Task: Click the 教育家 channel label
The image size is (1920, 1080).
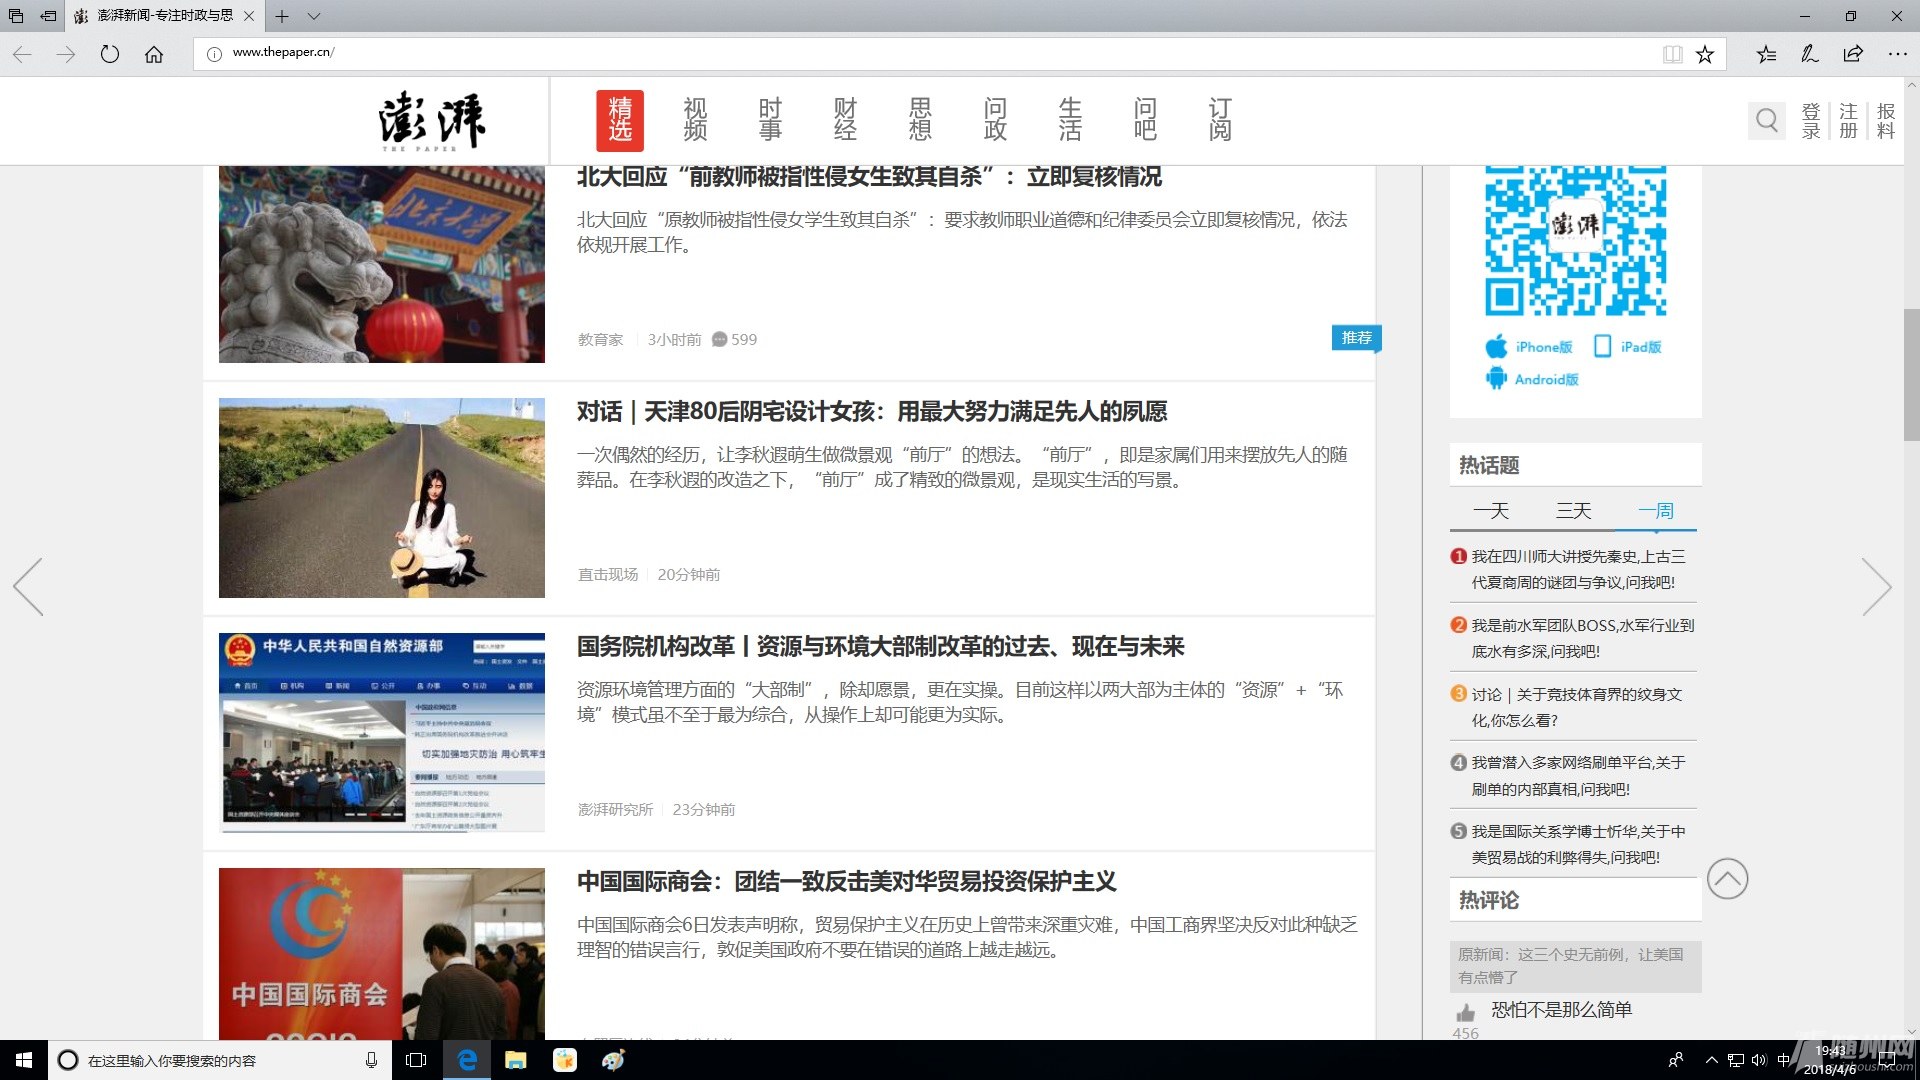Action: (600, 340)
